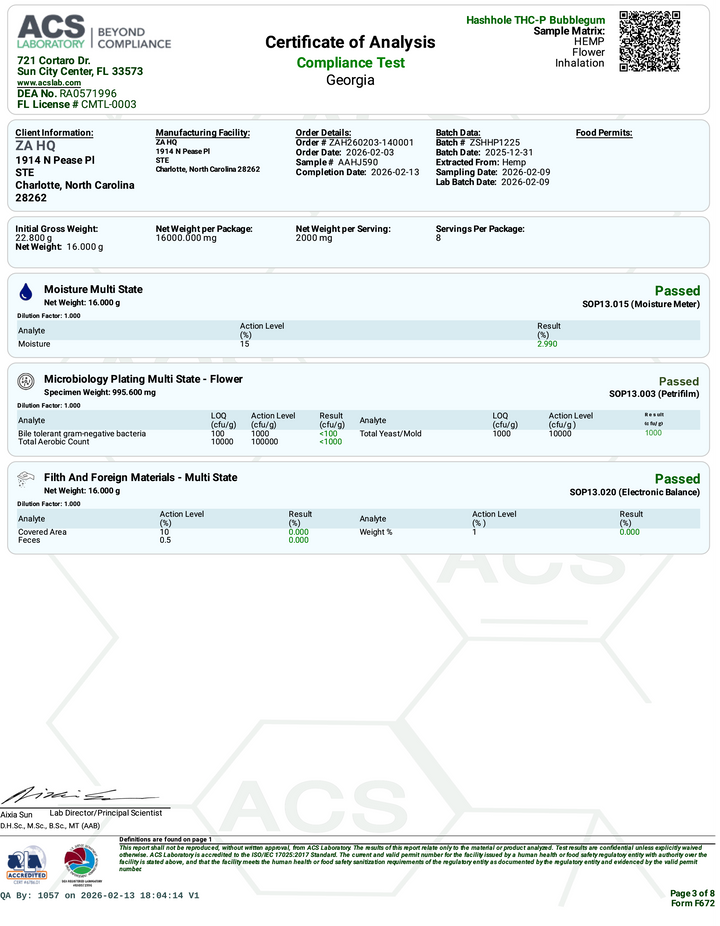Viewport: 720px width, 926px height.
Task: Select Page 3 of 8 indicator
Action: (692, 894)
